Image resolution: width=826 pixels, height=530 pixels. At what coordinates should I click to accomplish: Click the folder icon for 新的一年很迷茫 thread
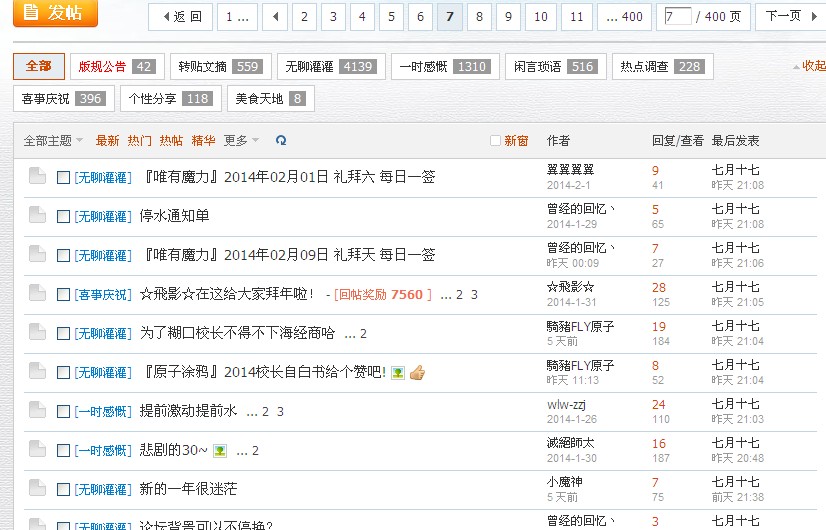click(37, 489)
